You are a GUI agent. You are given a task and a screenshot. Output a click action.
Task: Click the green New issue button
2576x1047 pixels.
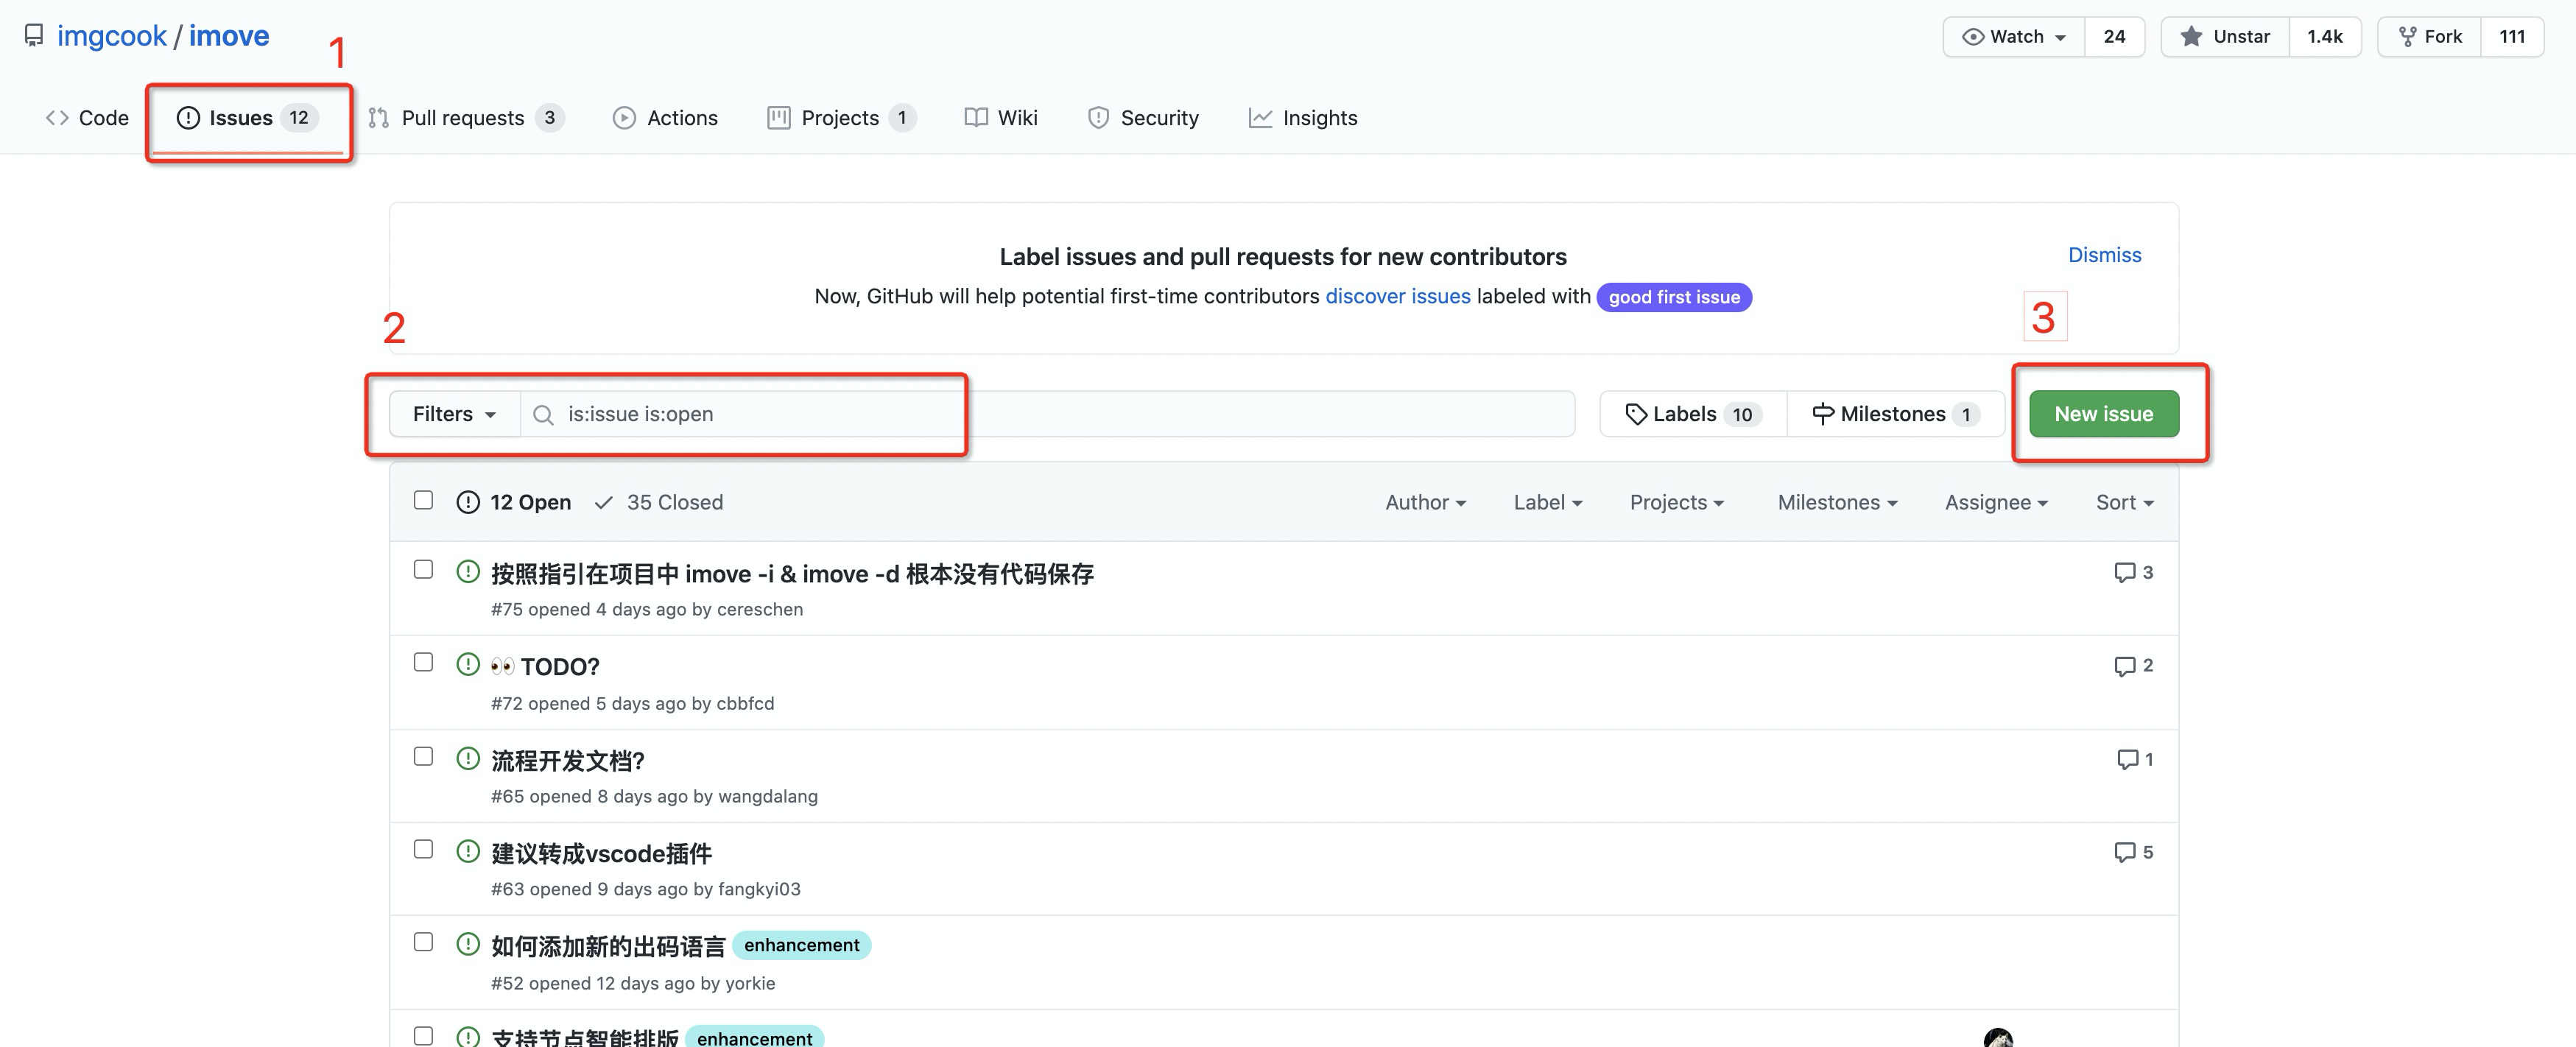[x=2103, y=414]
